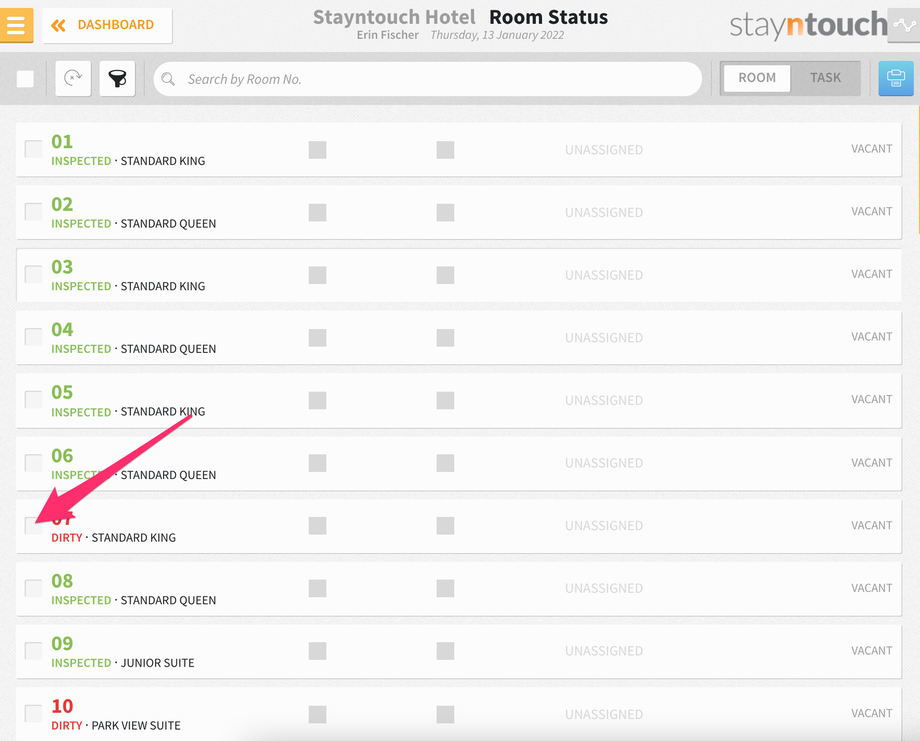Screen dimensions: 920x741
Task: Open room number 05
Action: coord(62,393)
